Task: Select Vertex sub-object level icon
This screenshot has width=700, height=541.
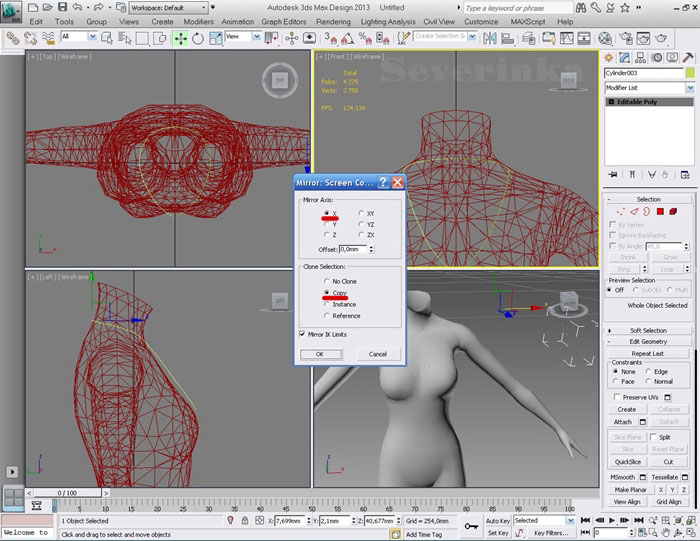Action: pos(620,212)
